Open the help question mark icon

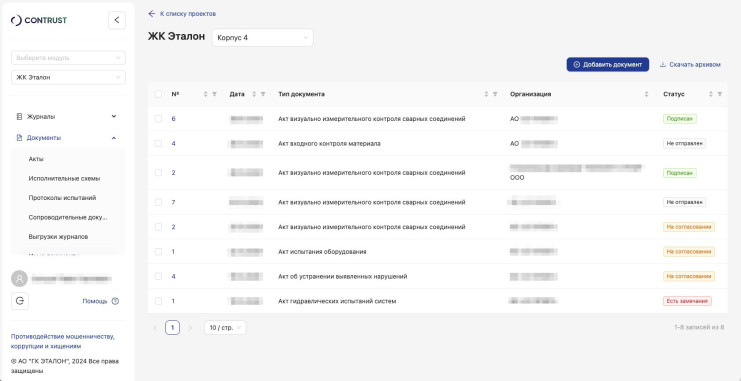(x=115, y=301)
